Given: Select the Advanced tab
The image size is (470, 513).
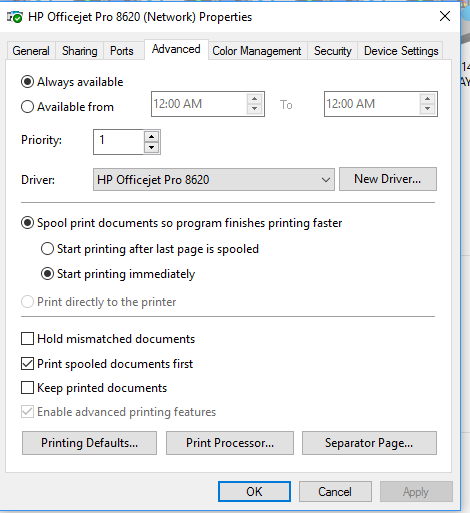Looking at the screenshot, I should [176, 49].
